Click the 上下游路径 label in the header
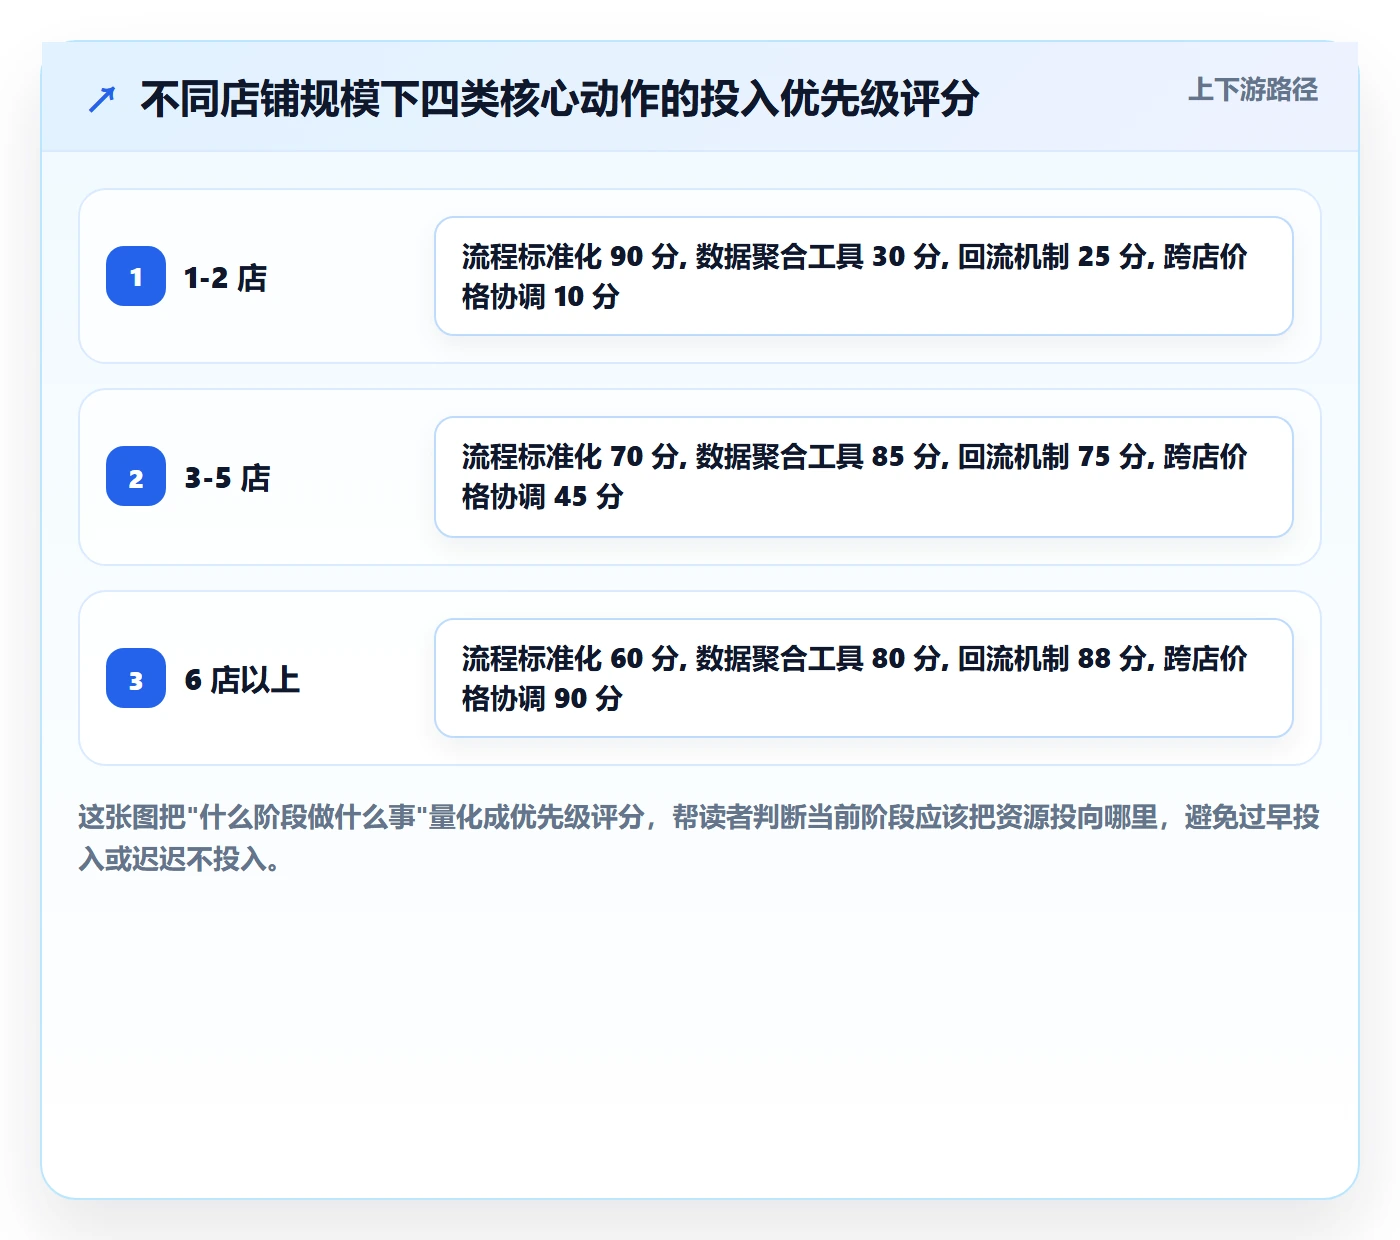 point(1253,90)
